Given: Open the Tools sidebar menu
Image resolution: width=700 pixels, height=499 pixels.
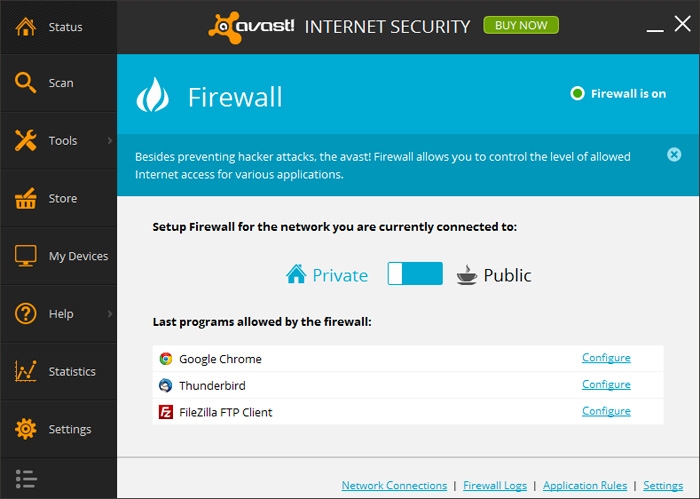Looking at the screenshot, I should coord(62,141).
